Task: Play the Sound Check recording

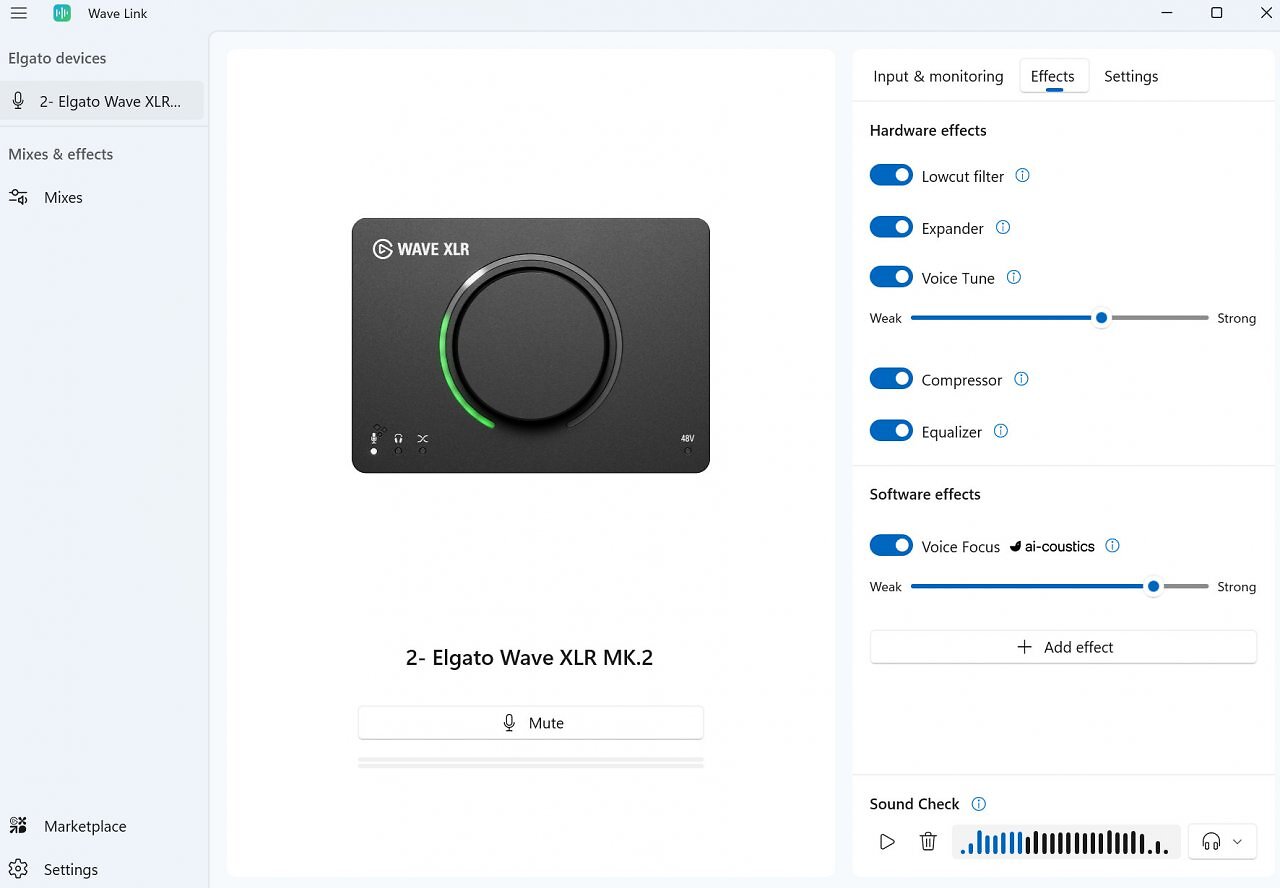Action: (x=887, y=842)
